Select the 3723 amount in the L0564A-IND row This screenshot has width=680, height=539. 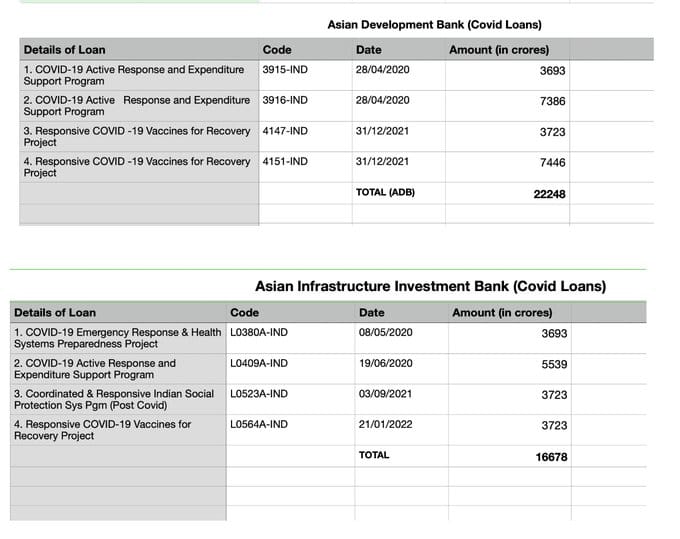pyautogui.click(x=510, y=430)
